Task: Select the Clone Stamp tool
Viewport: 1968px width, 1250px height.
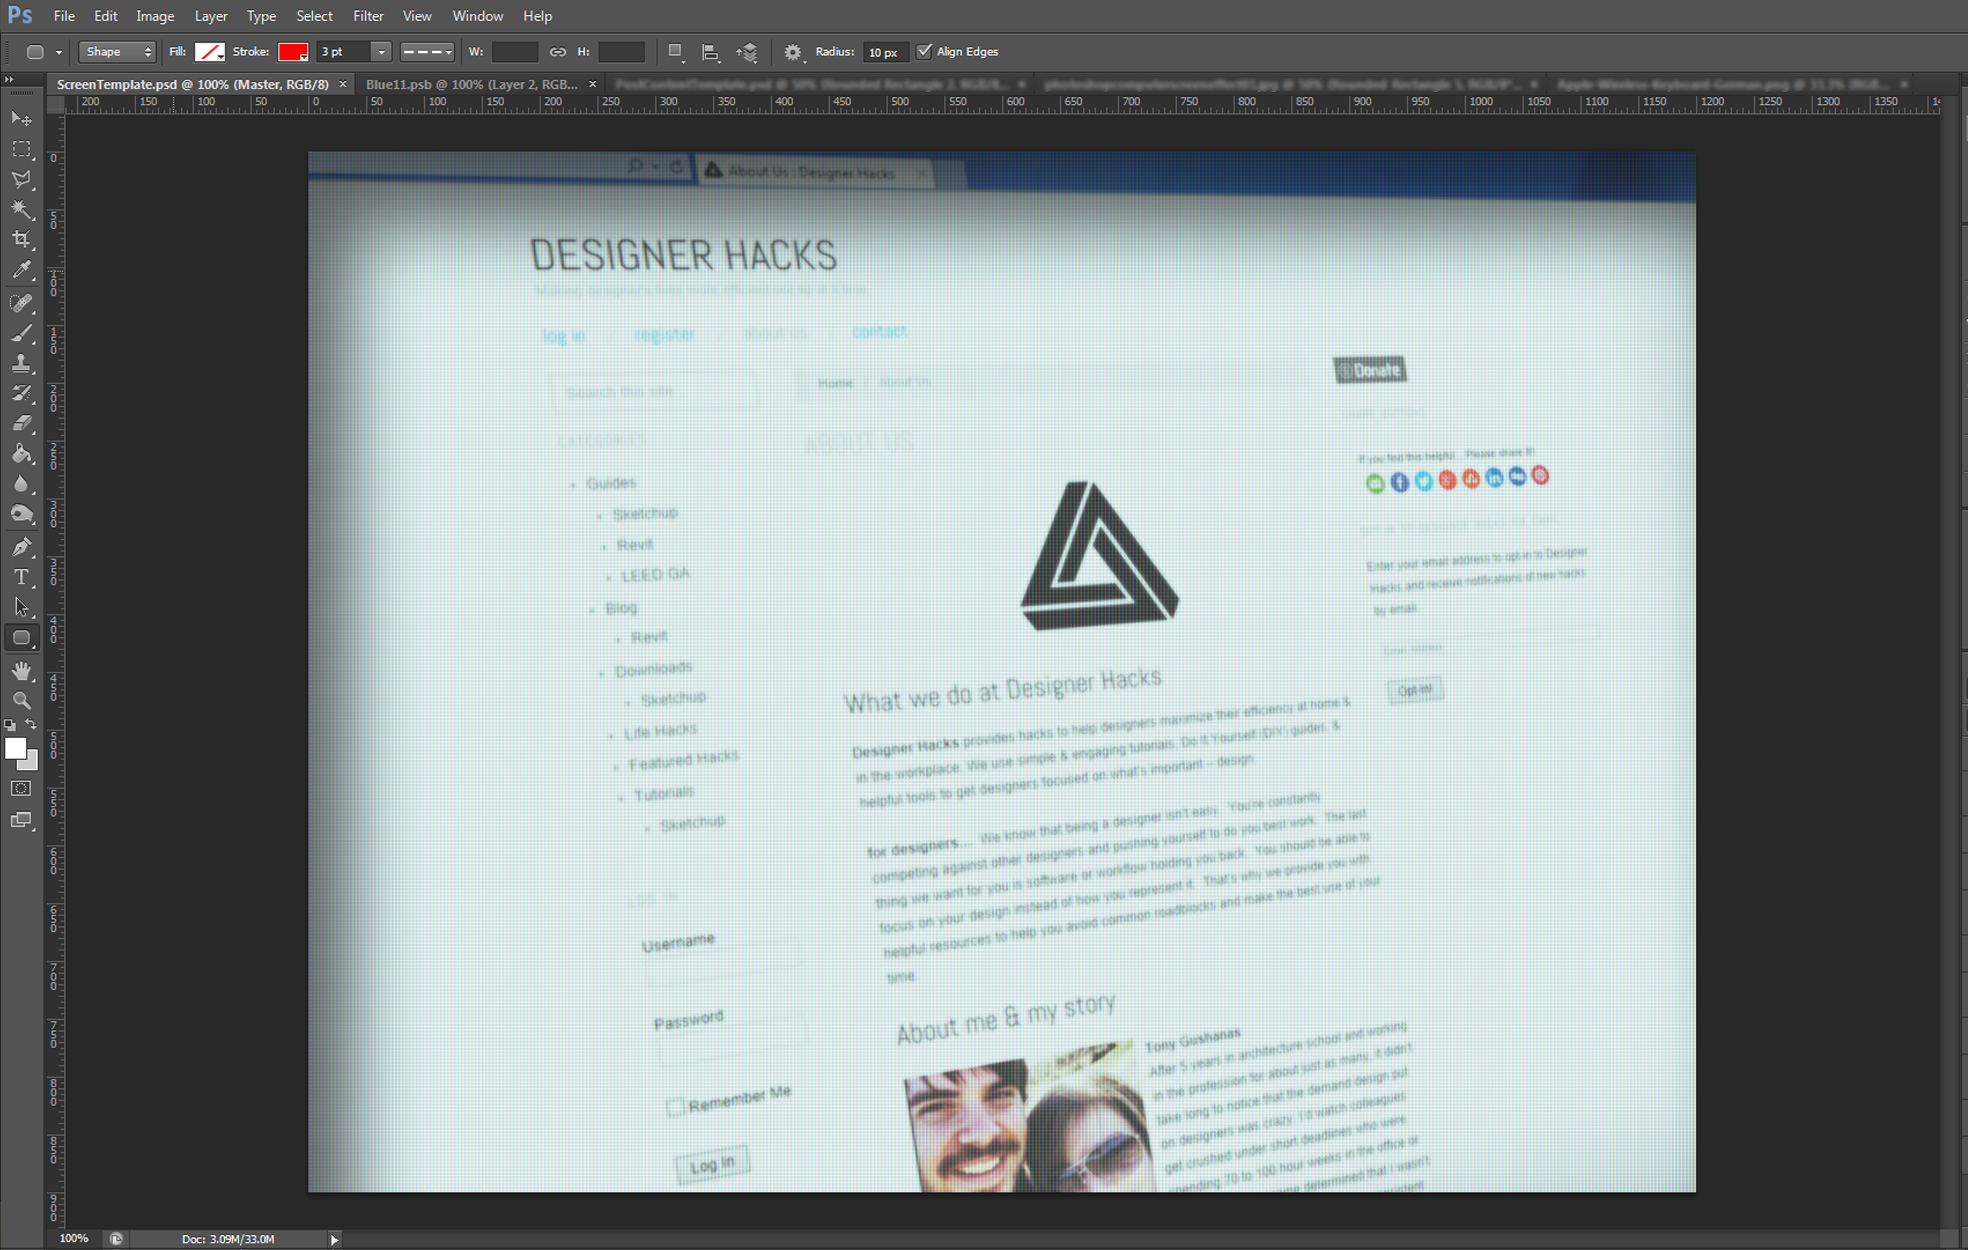Action: pyautogui.click(x=21, y=363)
